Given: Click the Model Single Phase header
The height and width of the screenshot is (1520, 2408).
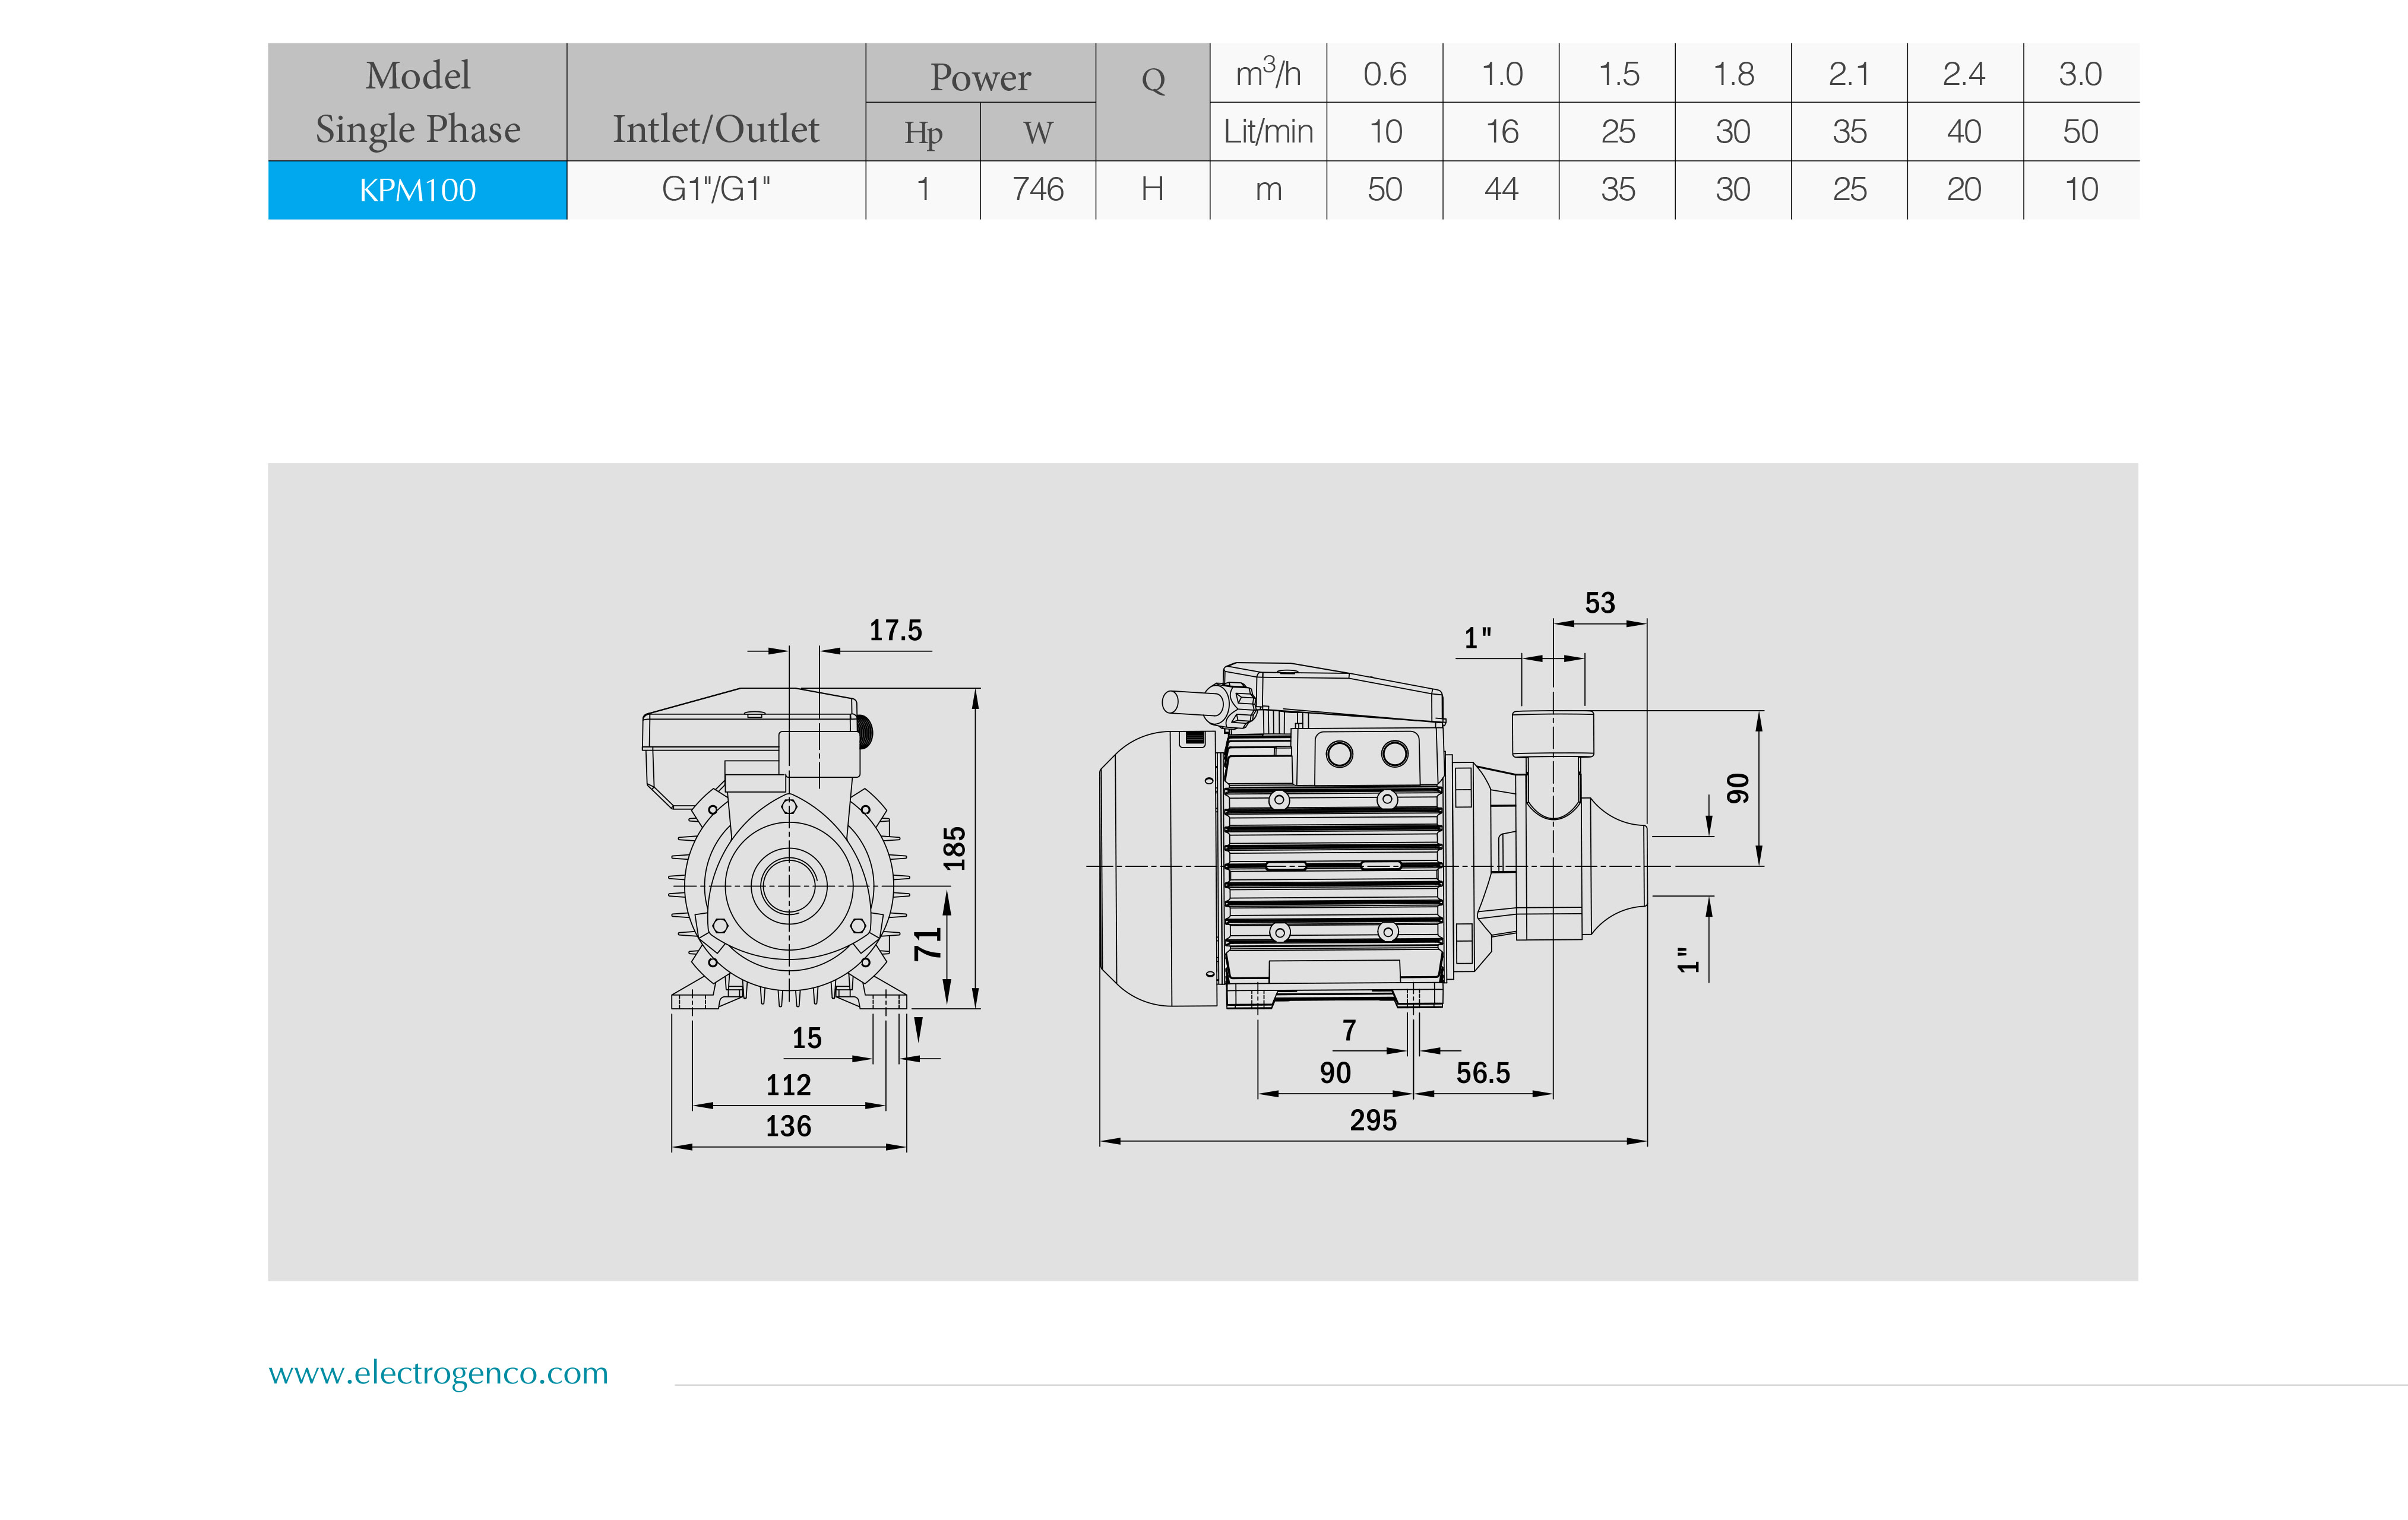Looking at the screenshot, I should 417,102.
